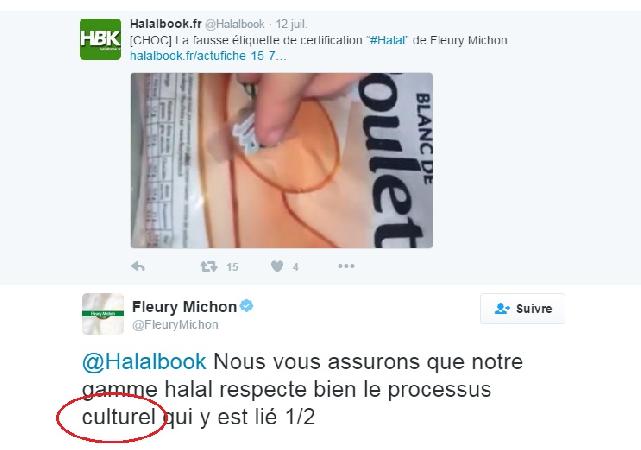641x450 pixels.
Task: Open the Fleury Michon display name
Action: point(184,307)
